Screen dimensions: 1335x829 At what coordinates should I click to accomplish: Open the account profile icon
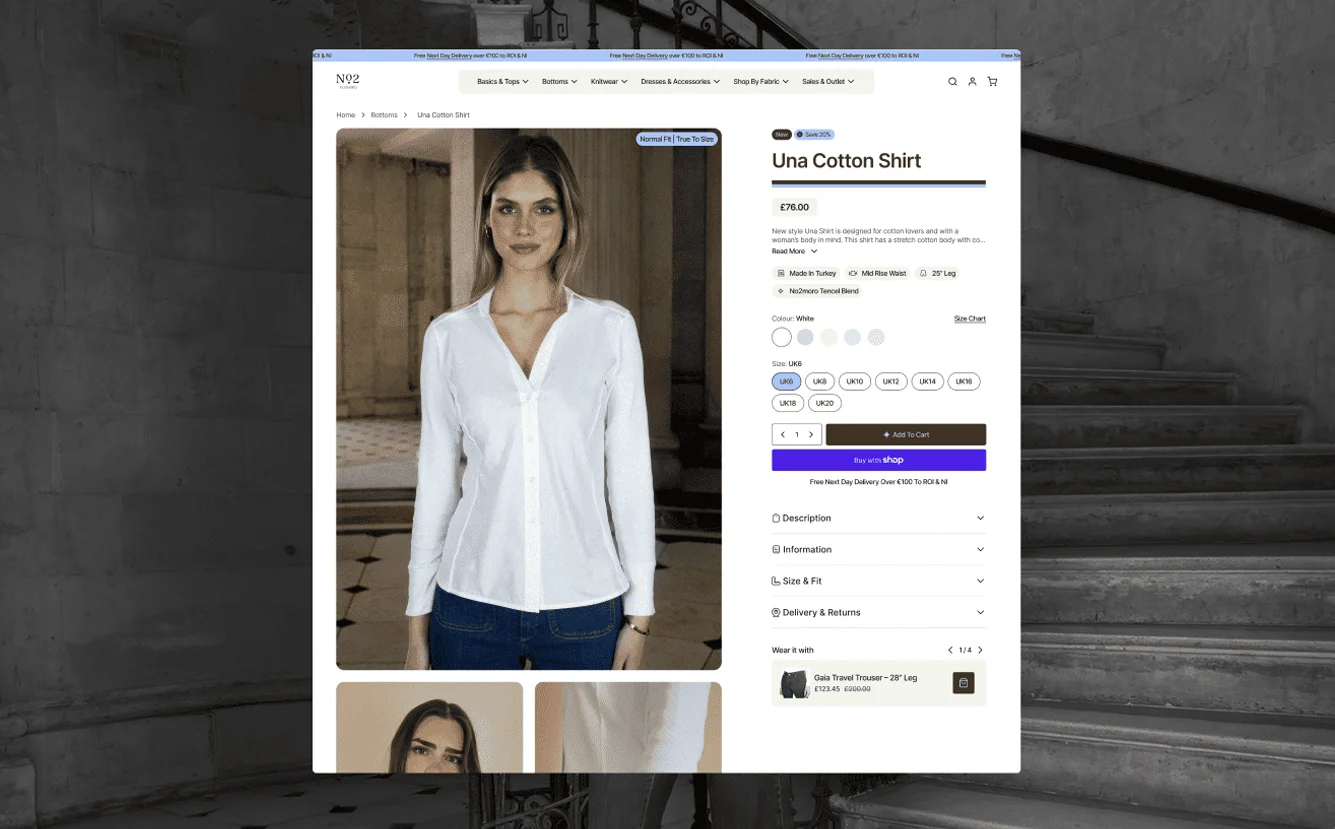pyautogui.click(x=972, y=82)
